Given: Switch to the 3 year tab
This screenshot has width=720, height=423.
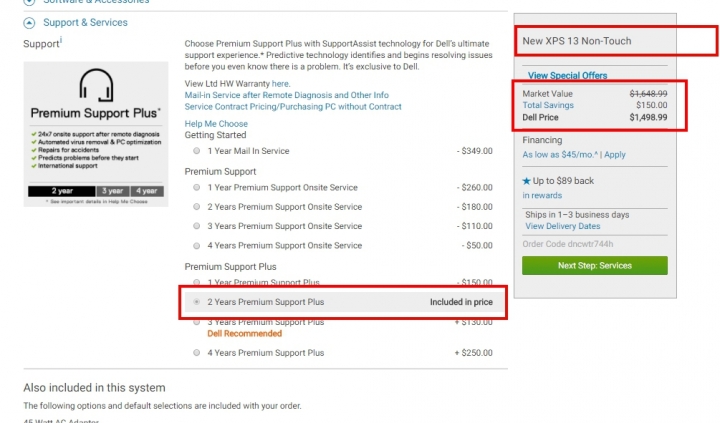Looking at the screenshot, I should 112,191.
